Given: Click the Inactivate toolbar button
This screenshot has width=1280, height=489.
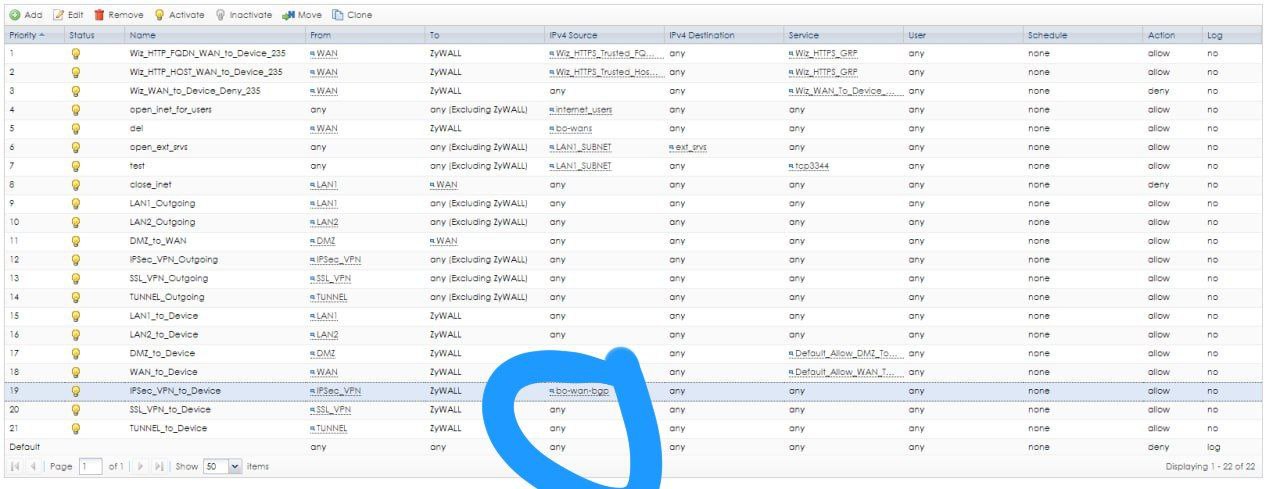Looking at the screenshot, I should [243, 15].
